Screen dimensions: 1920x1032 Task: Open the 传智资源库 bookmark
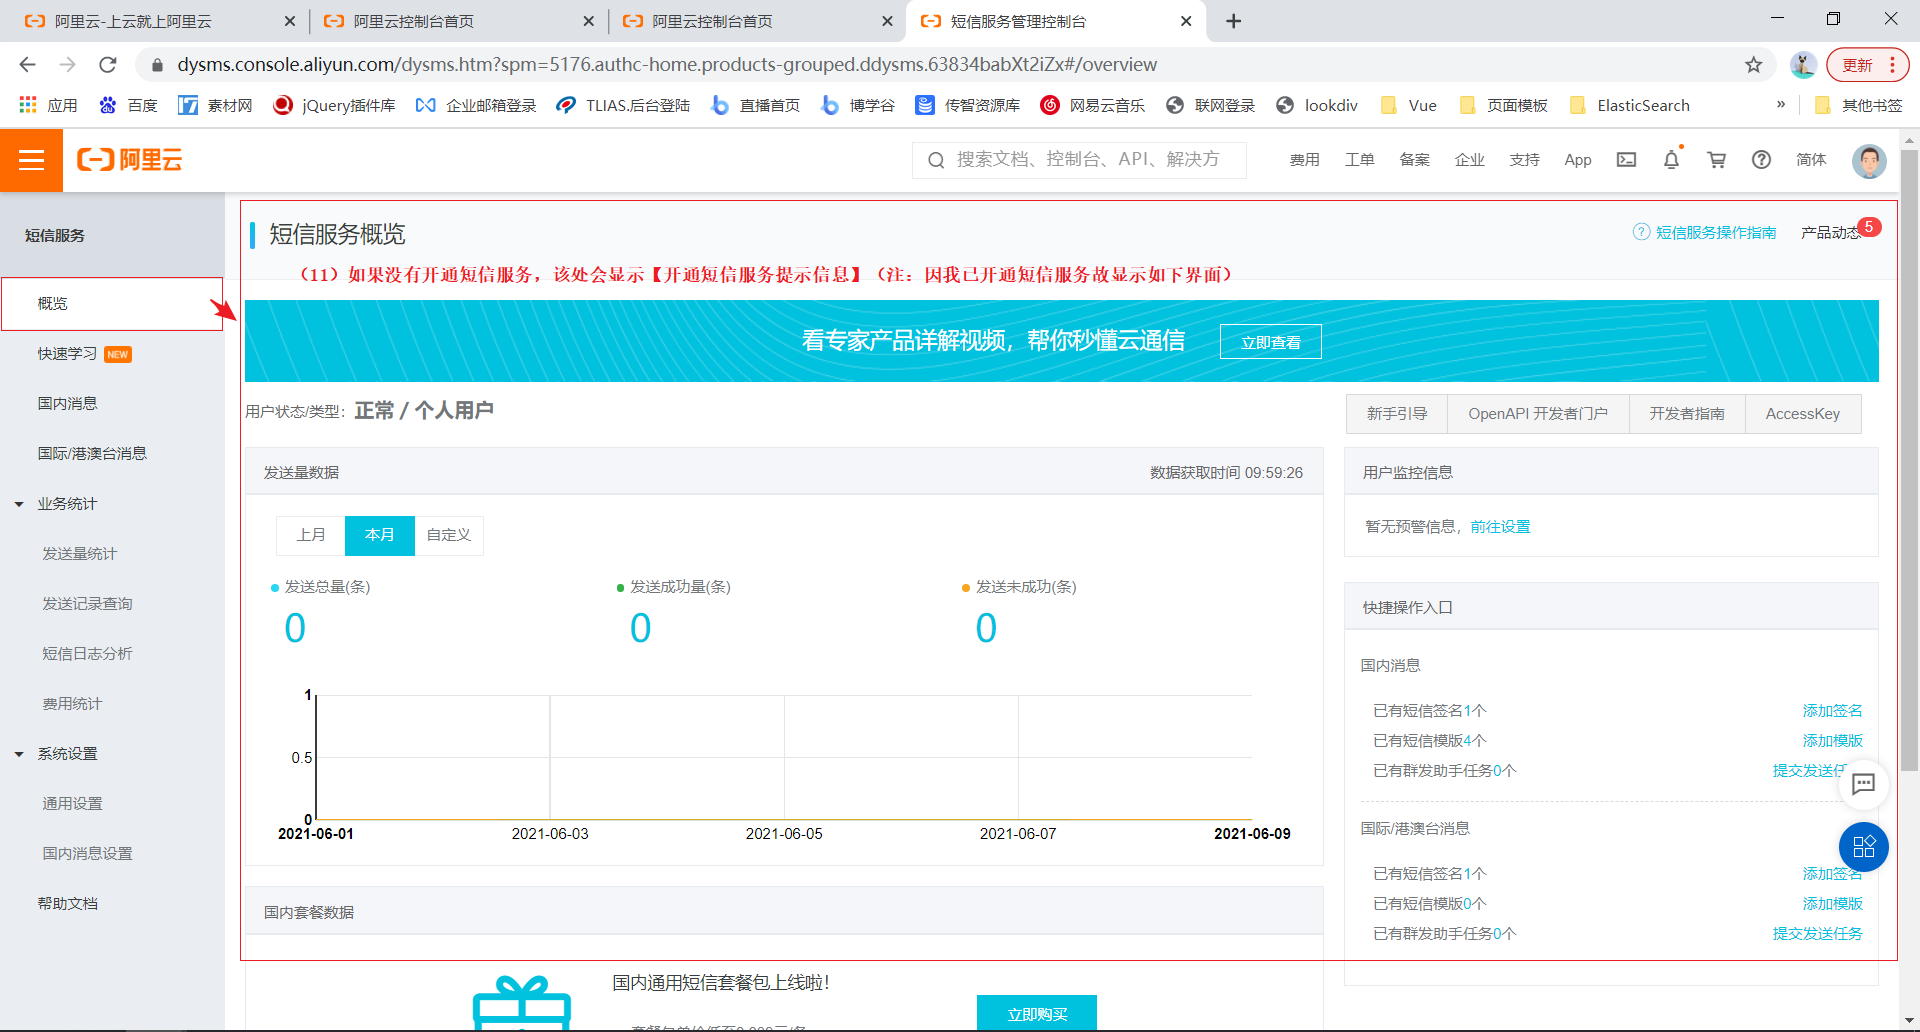967,105
